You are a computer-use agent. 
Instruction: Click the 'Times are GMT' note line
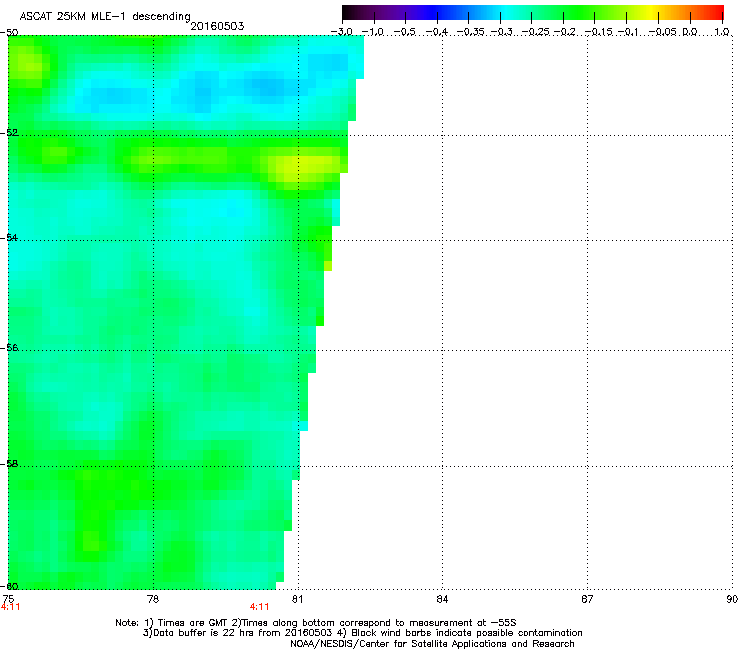click(316, 623)
